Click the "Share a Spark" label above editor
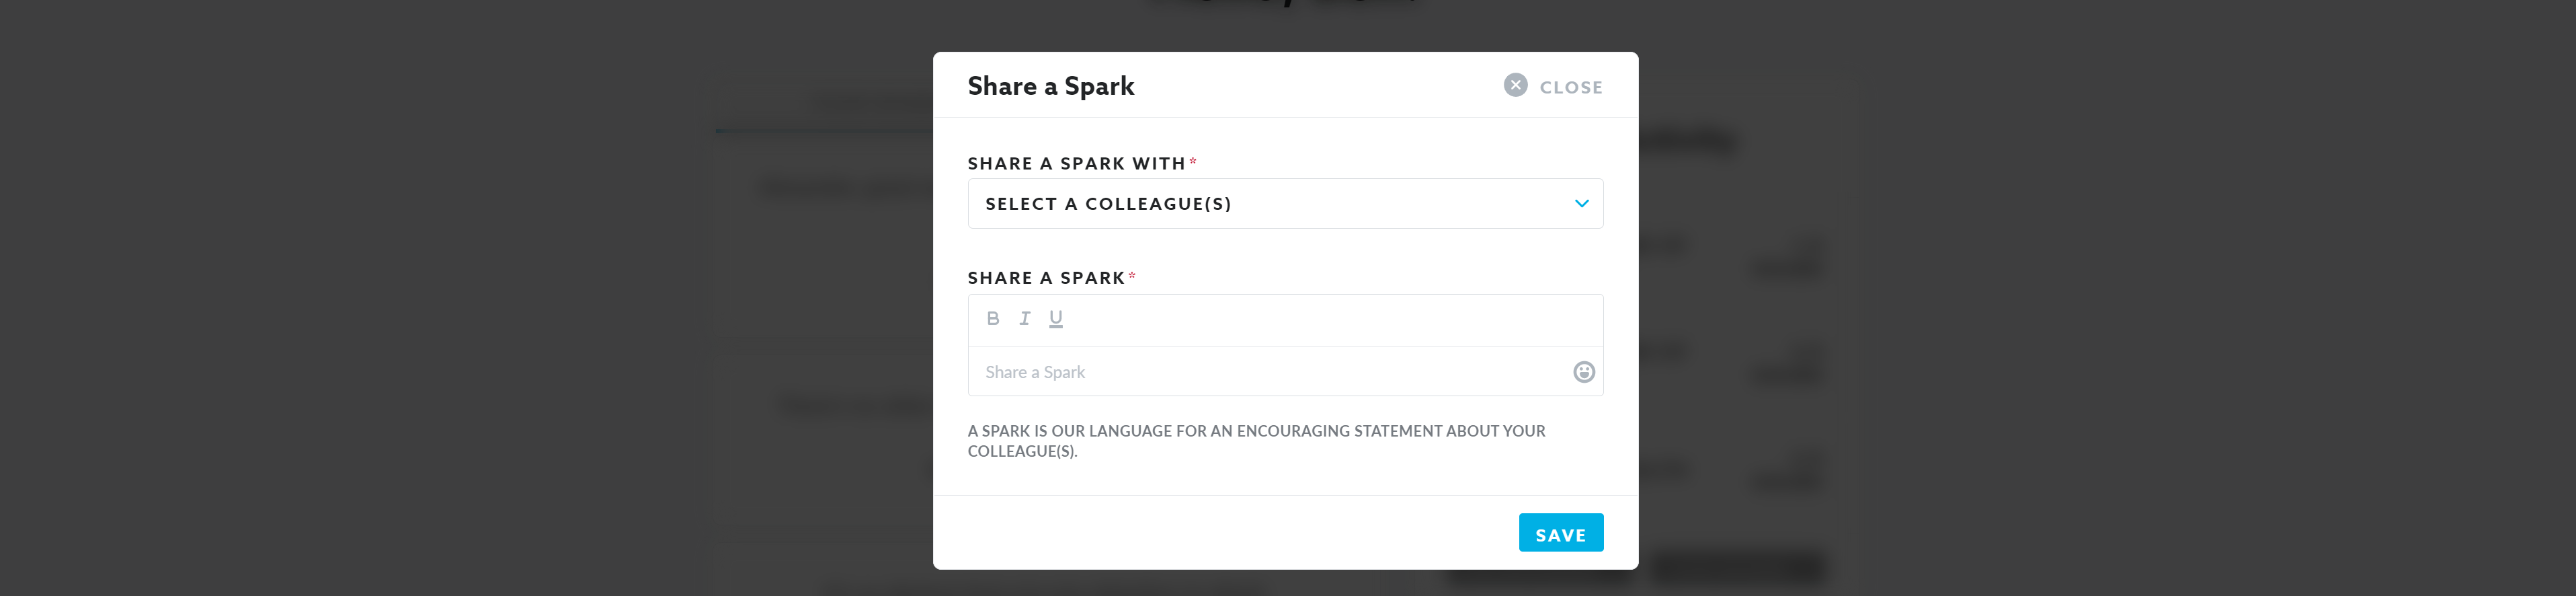This screenshot has width=2576, height=596. click(x=1046, y=278)
